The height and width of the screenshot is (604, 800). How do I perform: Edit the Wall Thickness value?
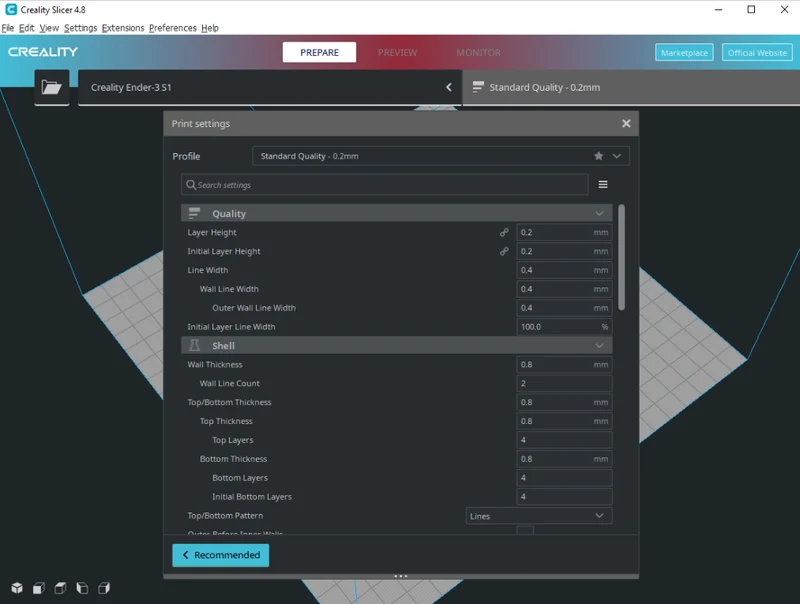click(x=564, y=365)
